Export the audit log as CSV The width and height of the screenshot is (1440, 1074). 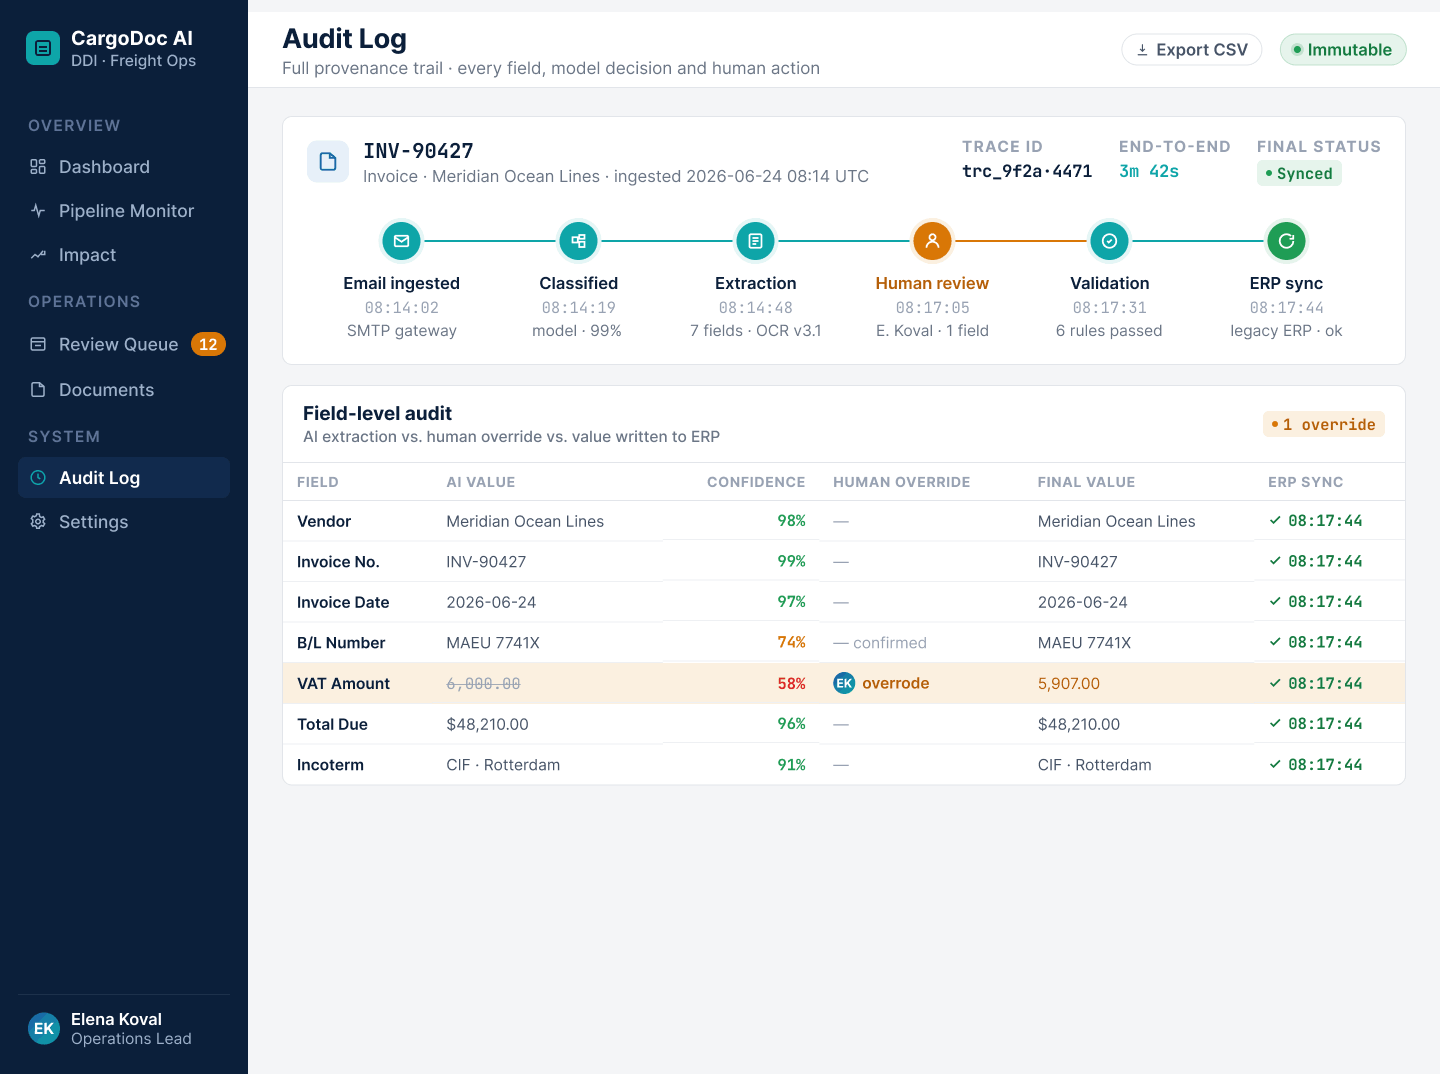click(1192, 50)
